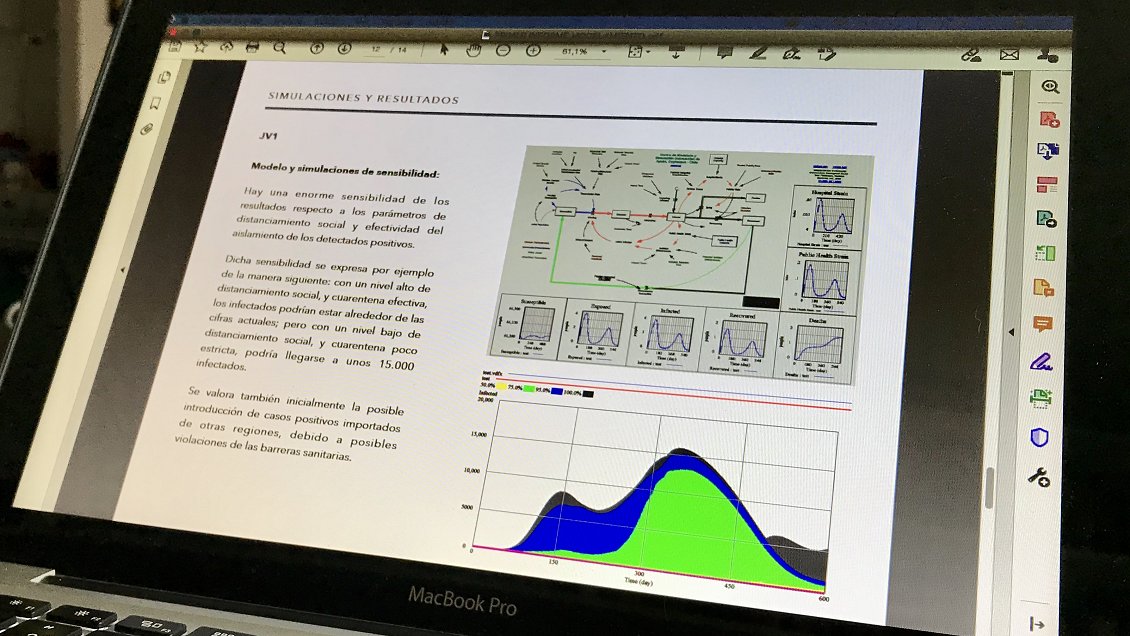Switch to the hand pan tool
Viewport: 1130px width, 636px height.
click(473, 49)
